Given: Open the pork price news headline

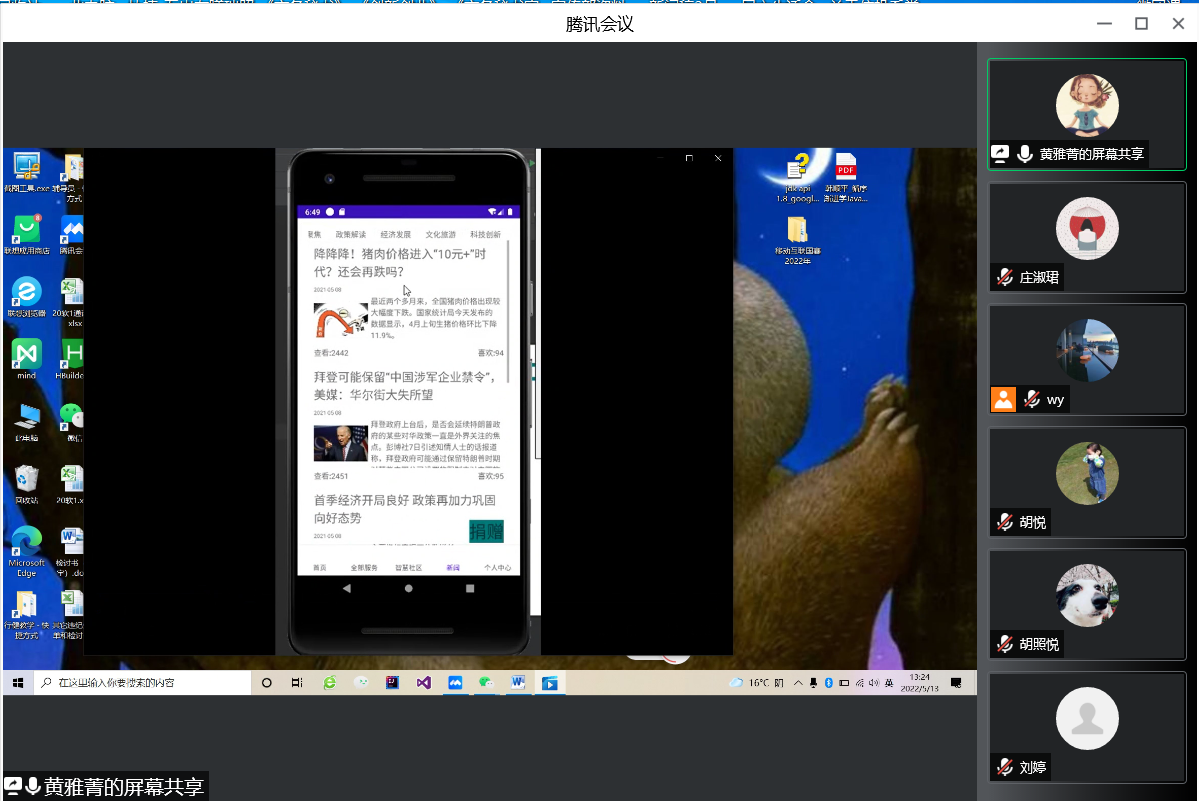Looking at the screenshot, I should pos(400,263).
